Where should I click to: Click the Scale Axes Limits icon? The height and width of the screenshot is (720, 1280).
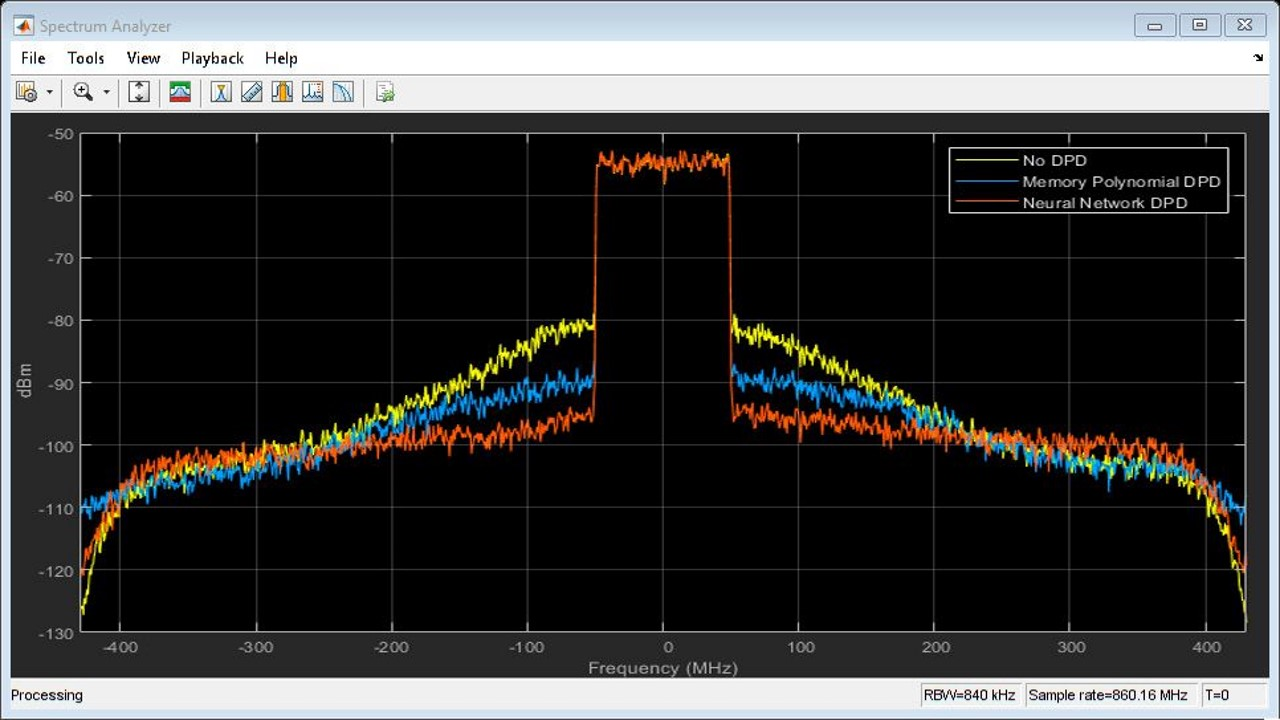click(x=139, y=93)
